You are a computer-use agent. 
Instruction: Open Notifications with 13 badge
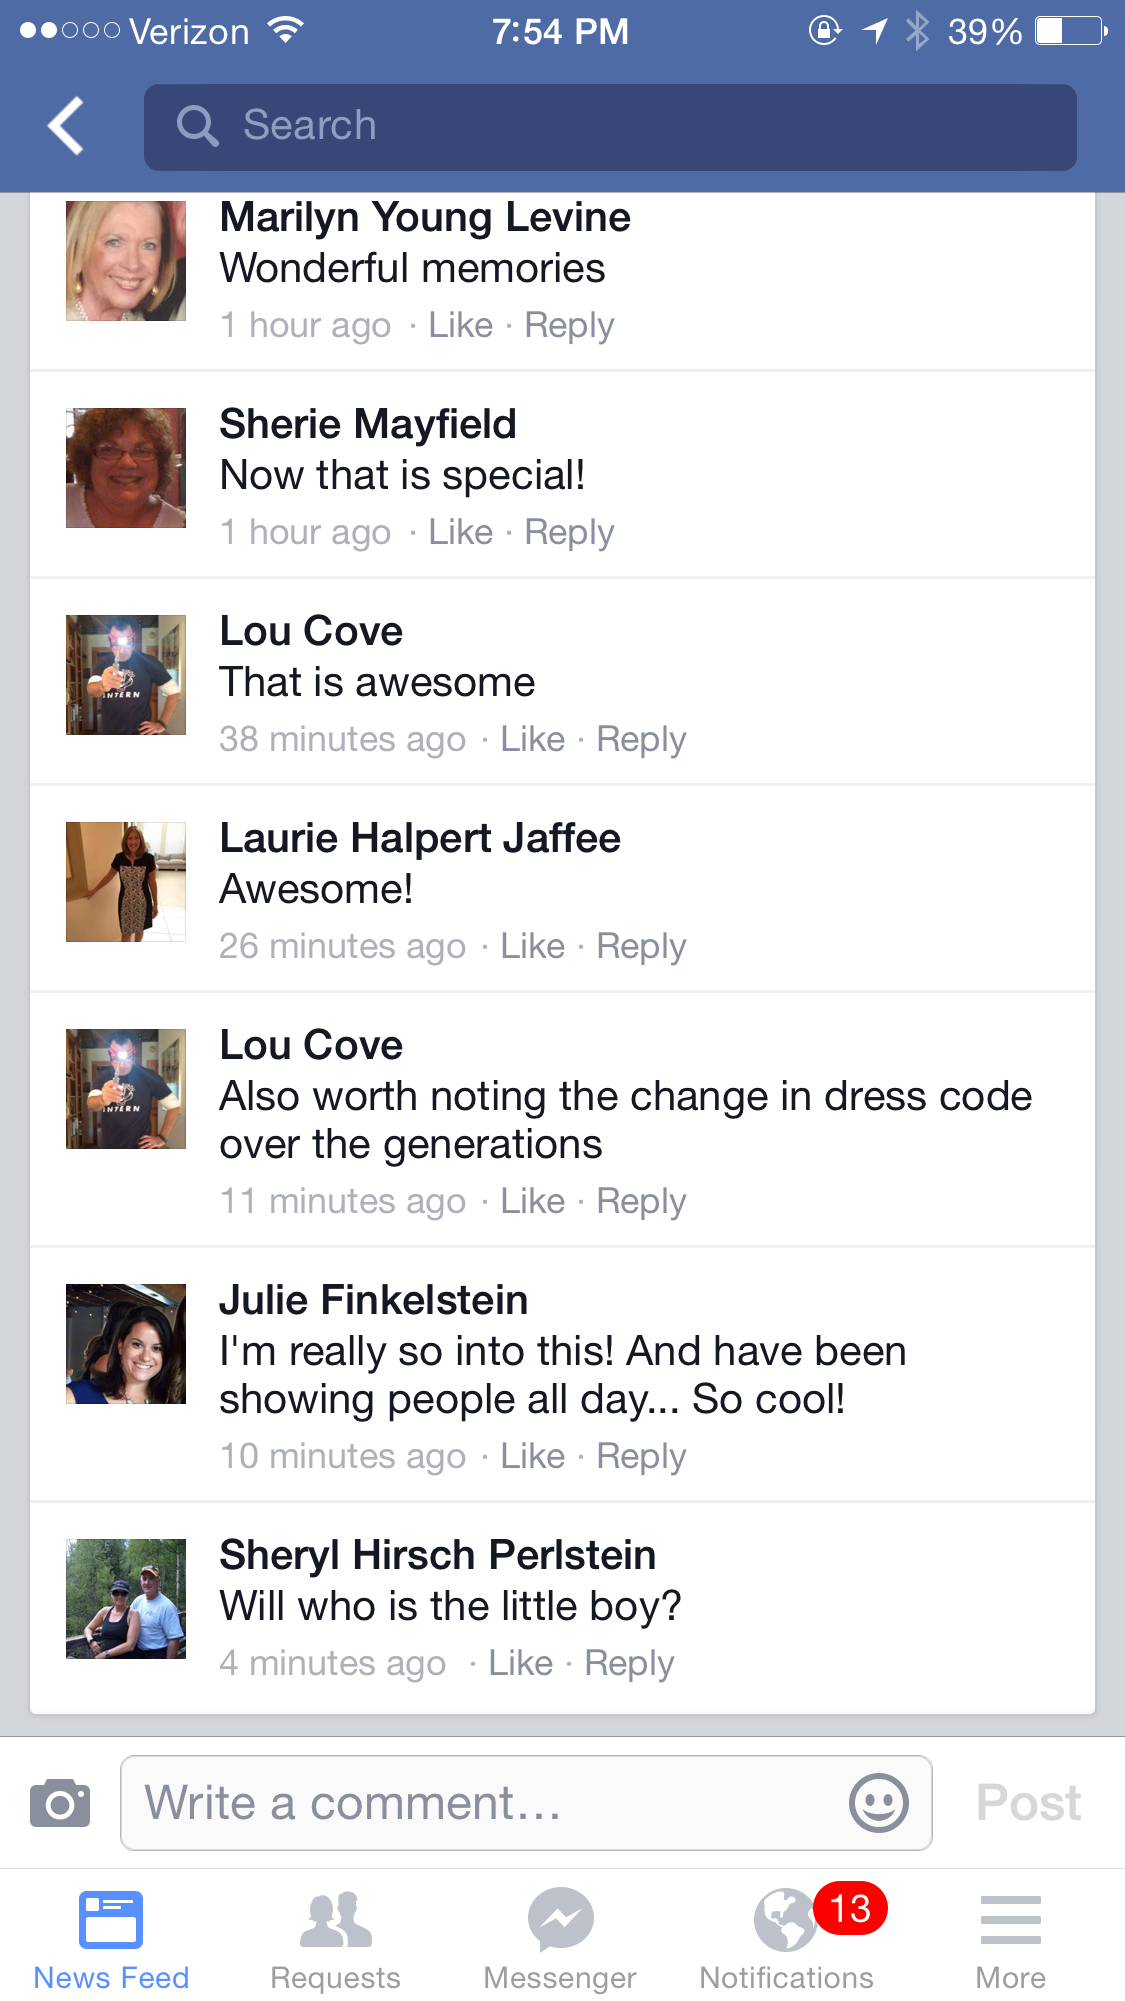[x=788, y=1940]
